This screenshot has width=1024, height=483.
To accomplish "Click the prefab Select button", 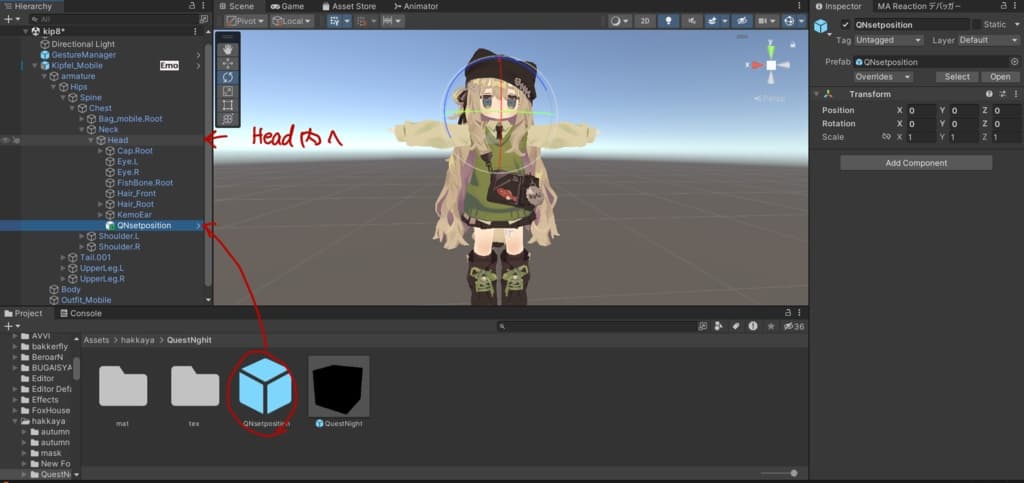I will (x=957, y=77).
